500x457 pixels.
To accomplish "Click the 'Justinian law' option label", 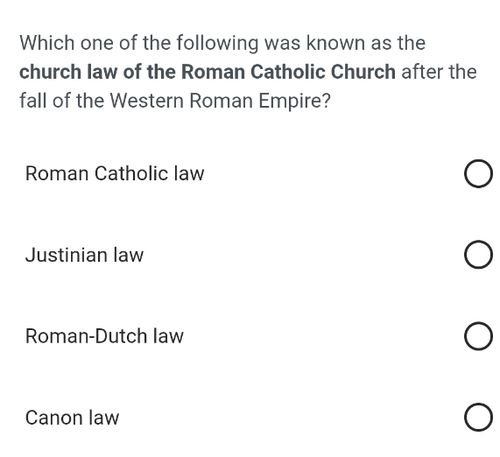I will [x=84, y=255].
